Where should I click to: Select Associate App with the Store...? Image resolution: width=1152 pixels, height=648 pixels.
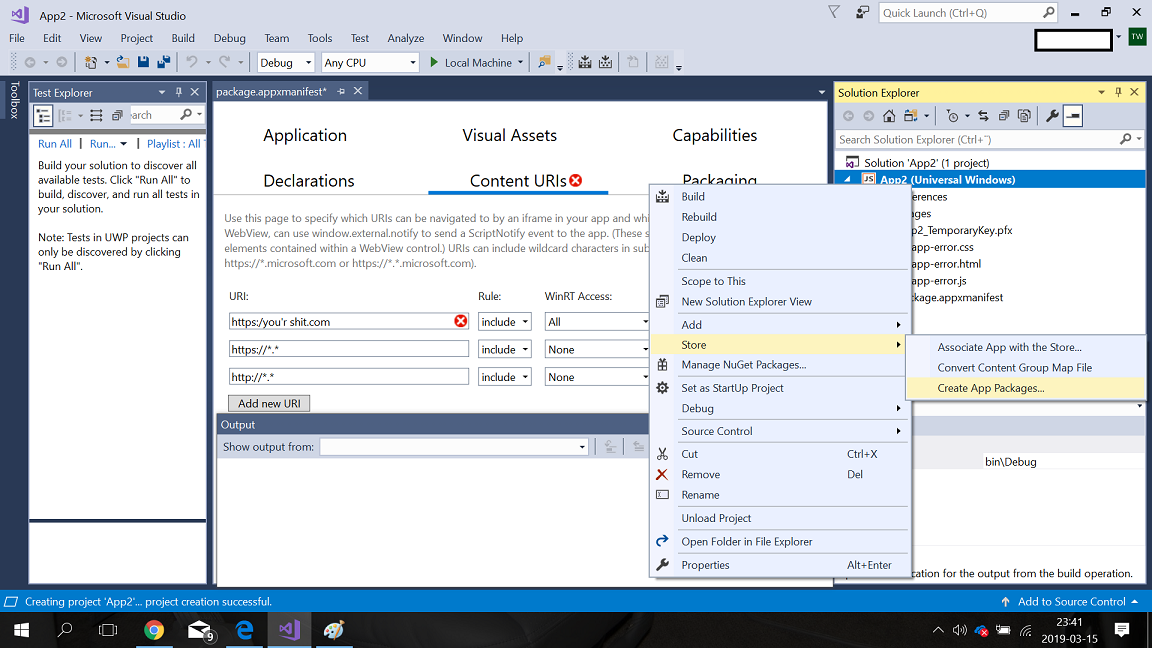click(1009, 347)
